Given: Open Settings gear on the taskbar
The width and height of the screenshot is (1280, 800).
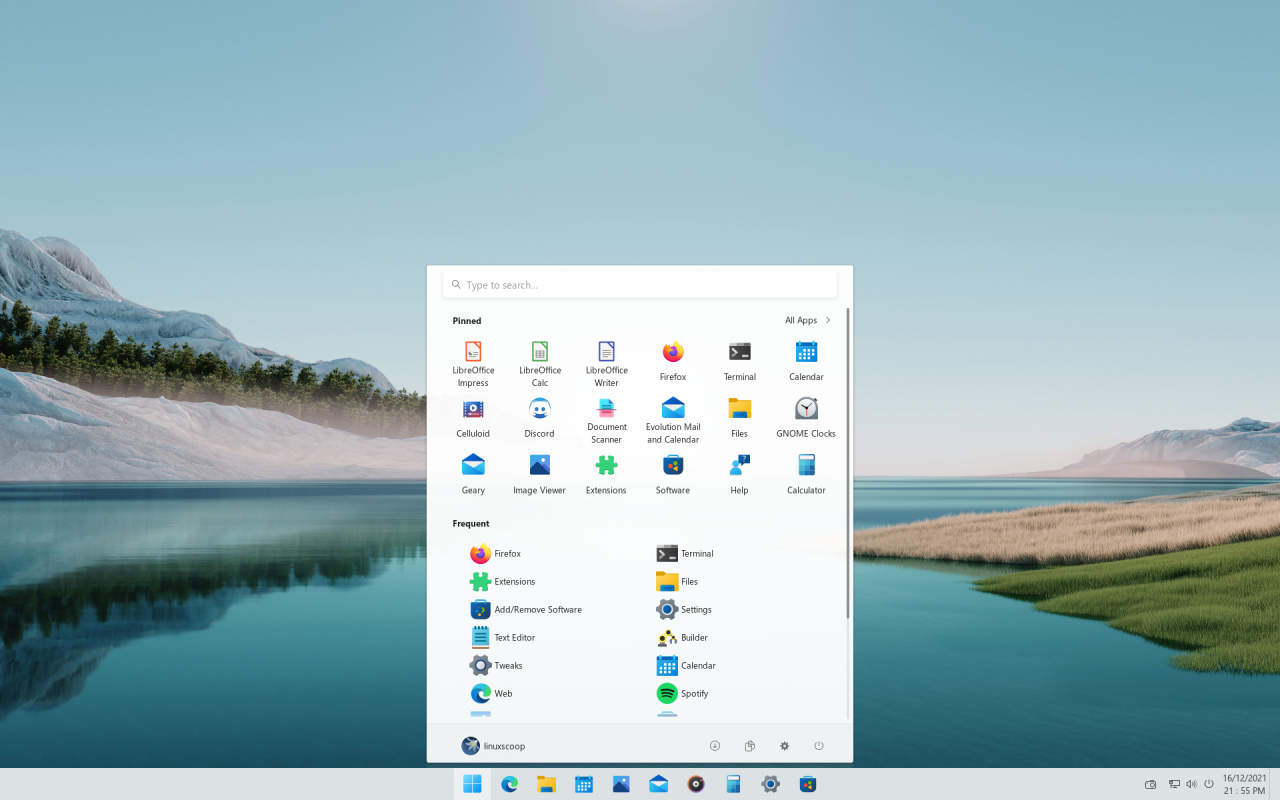Looking at the screenshot, I should (770, 784).
